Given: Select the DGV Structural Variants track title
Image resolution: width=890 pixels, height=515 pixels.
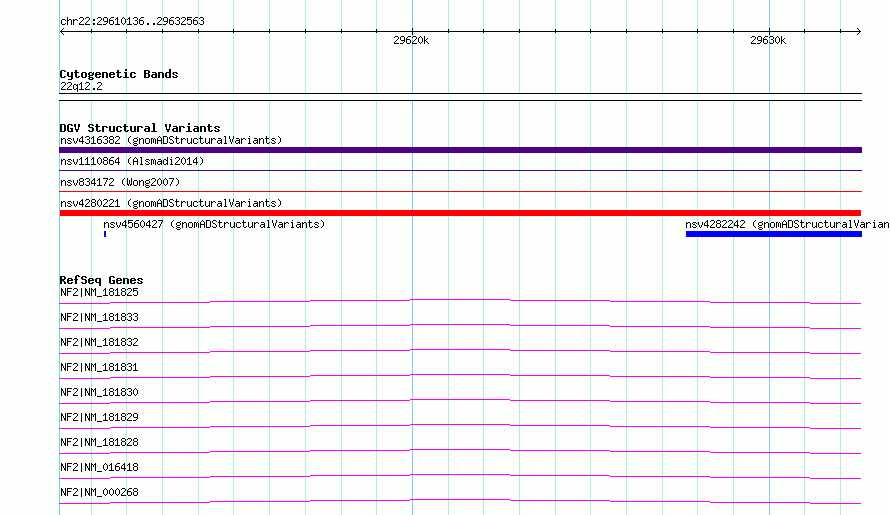Looking at the screenshot, I should coord(140,128).
